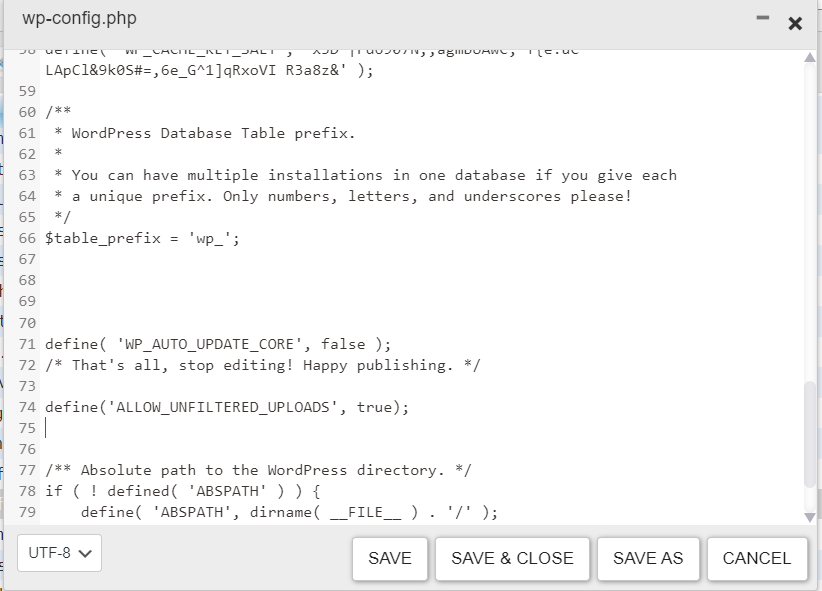This screenshot has width=822, height=591.
Task: Click the wp-config.php dialog title
Action: click(x=79, y=19)
